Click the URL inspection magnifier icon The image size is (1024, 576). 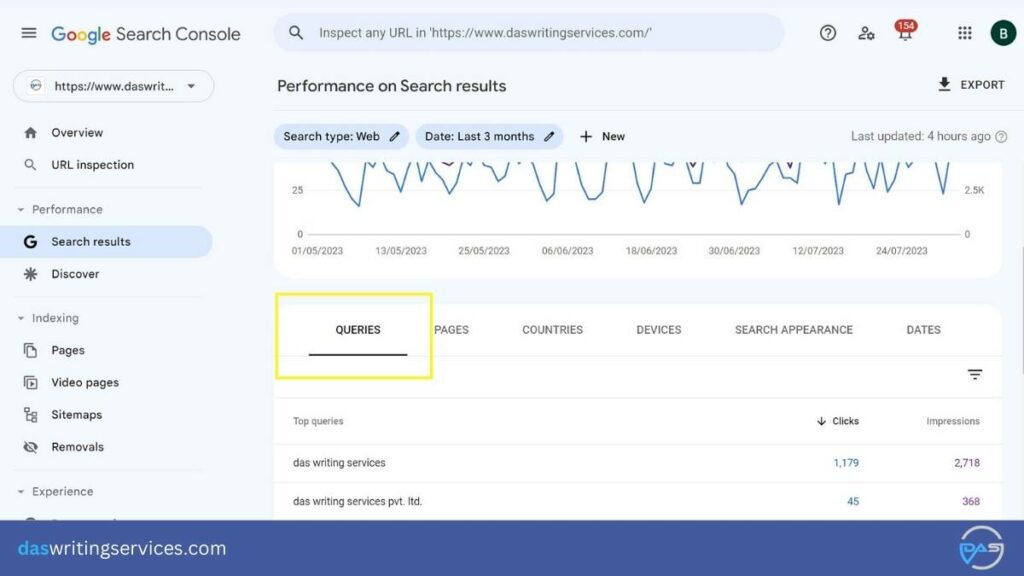point(30,165)
